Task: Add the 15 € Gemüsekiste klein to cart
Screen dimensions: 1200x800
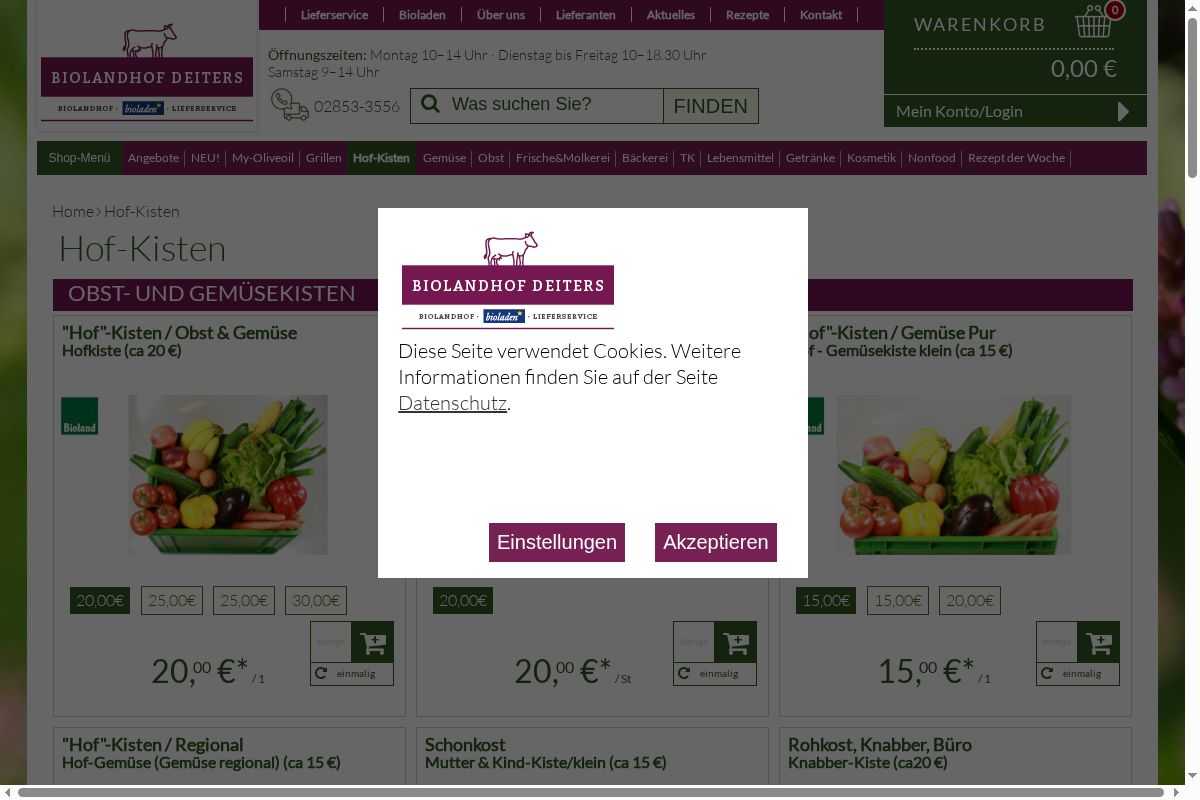Action: 1098,642
